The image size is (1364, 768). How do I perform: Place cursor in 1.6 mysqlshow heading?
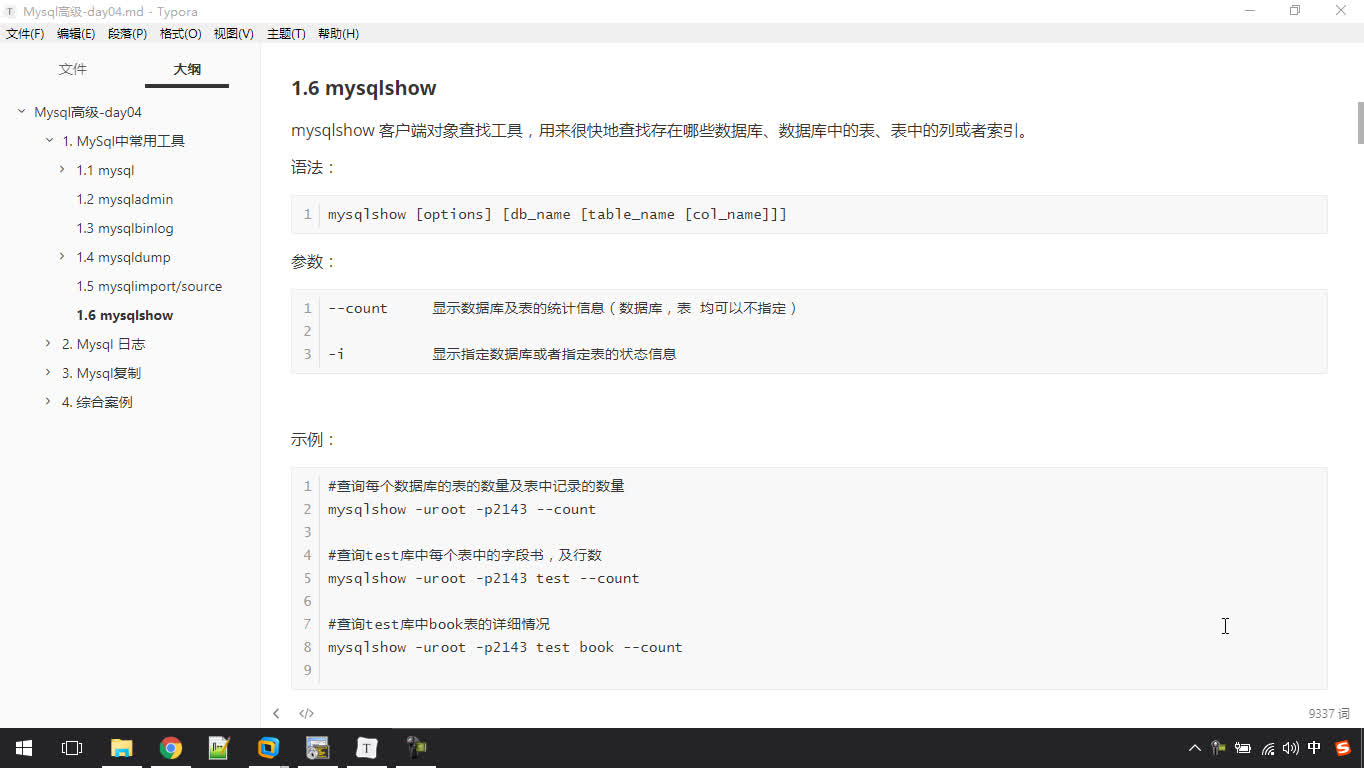click(364, 88)
